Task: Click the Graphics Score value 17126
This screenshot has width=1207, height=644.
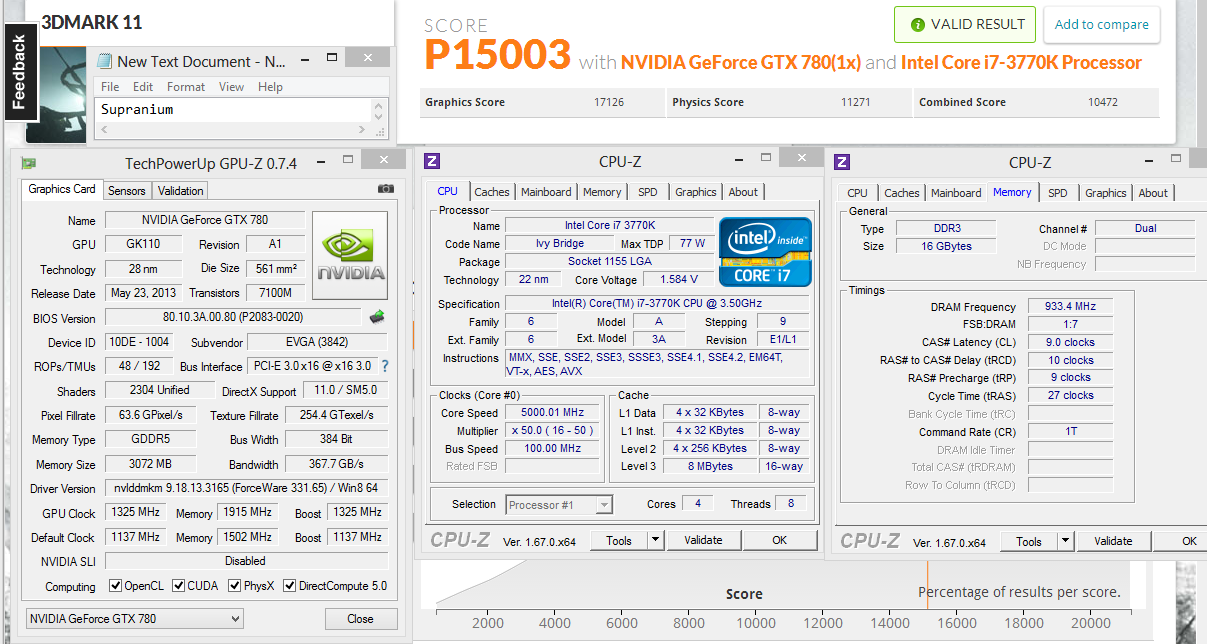Action: coord(609,102)
